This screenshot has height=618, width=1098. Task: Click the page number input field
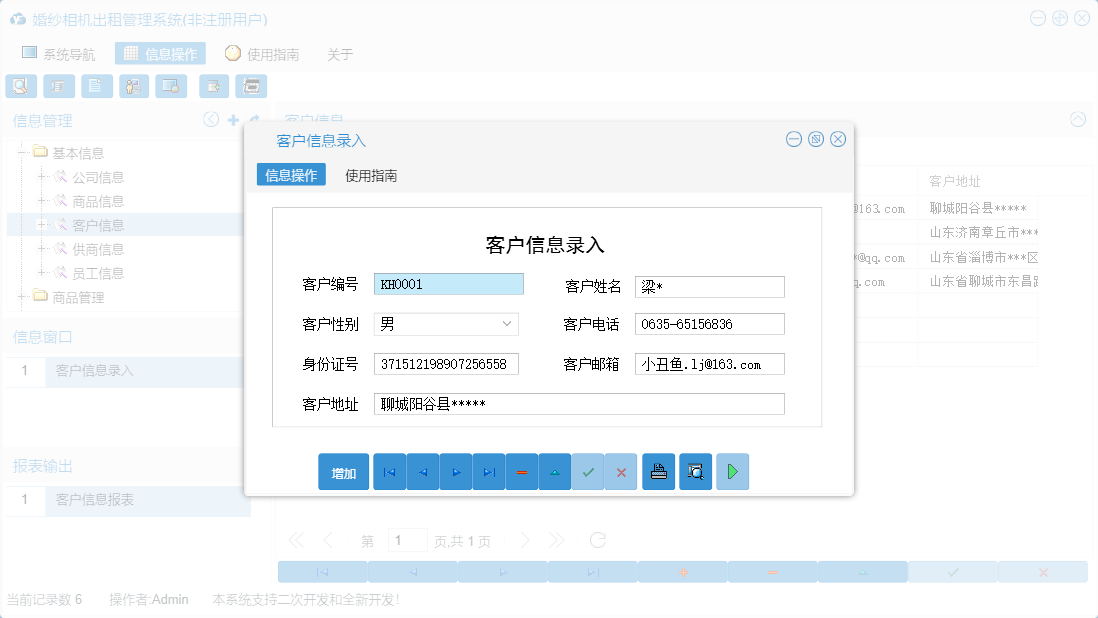coord(407,540)
